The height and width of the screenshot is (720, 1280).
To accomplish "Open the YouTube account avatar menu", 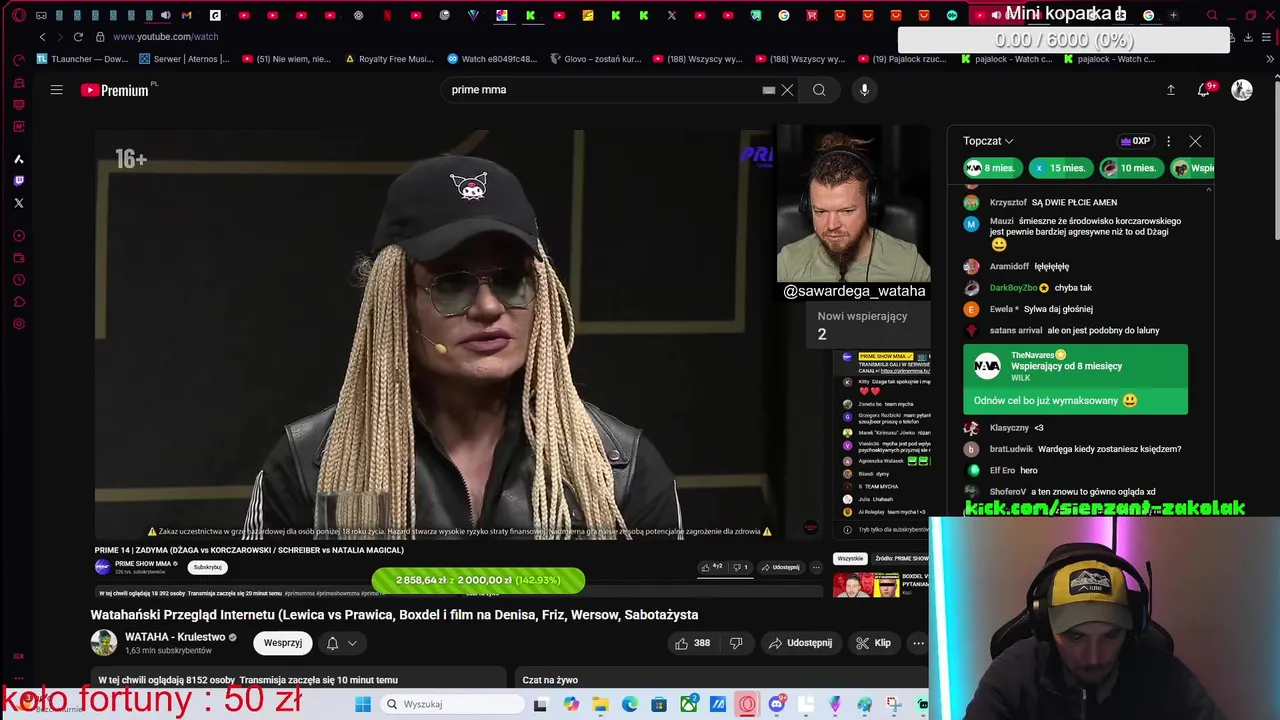I will coord(1242,90).
